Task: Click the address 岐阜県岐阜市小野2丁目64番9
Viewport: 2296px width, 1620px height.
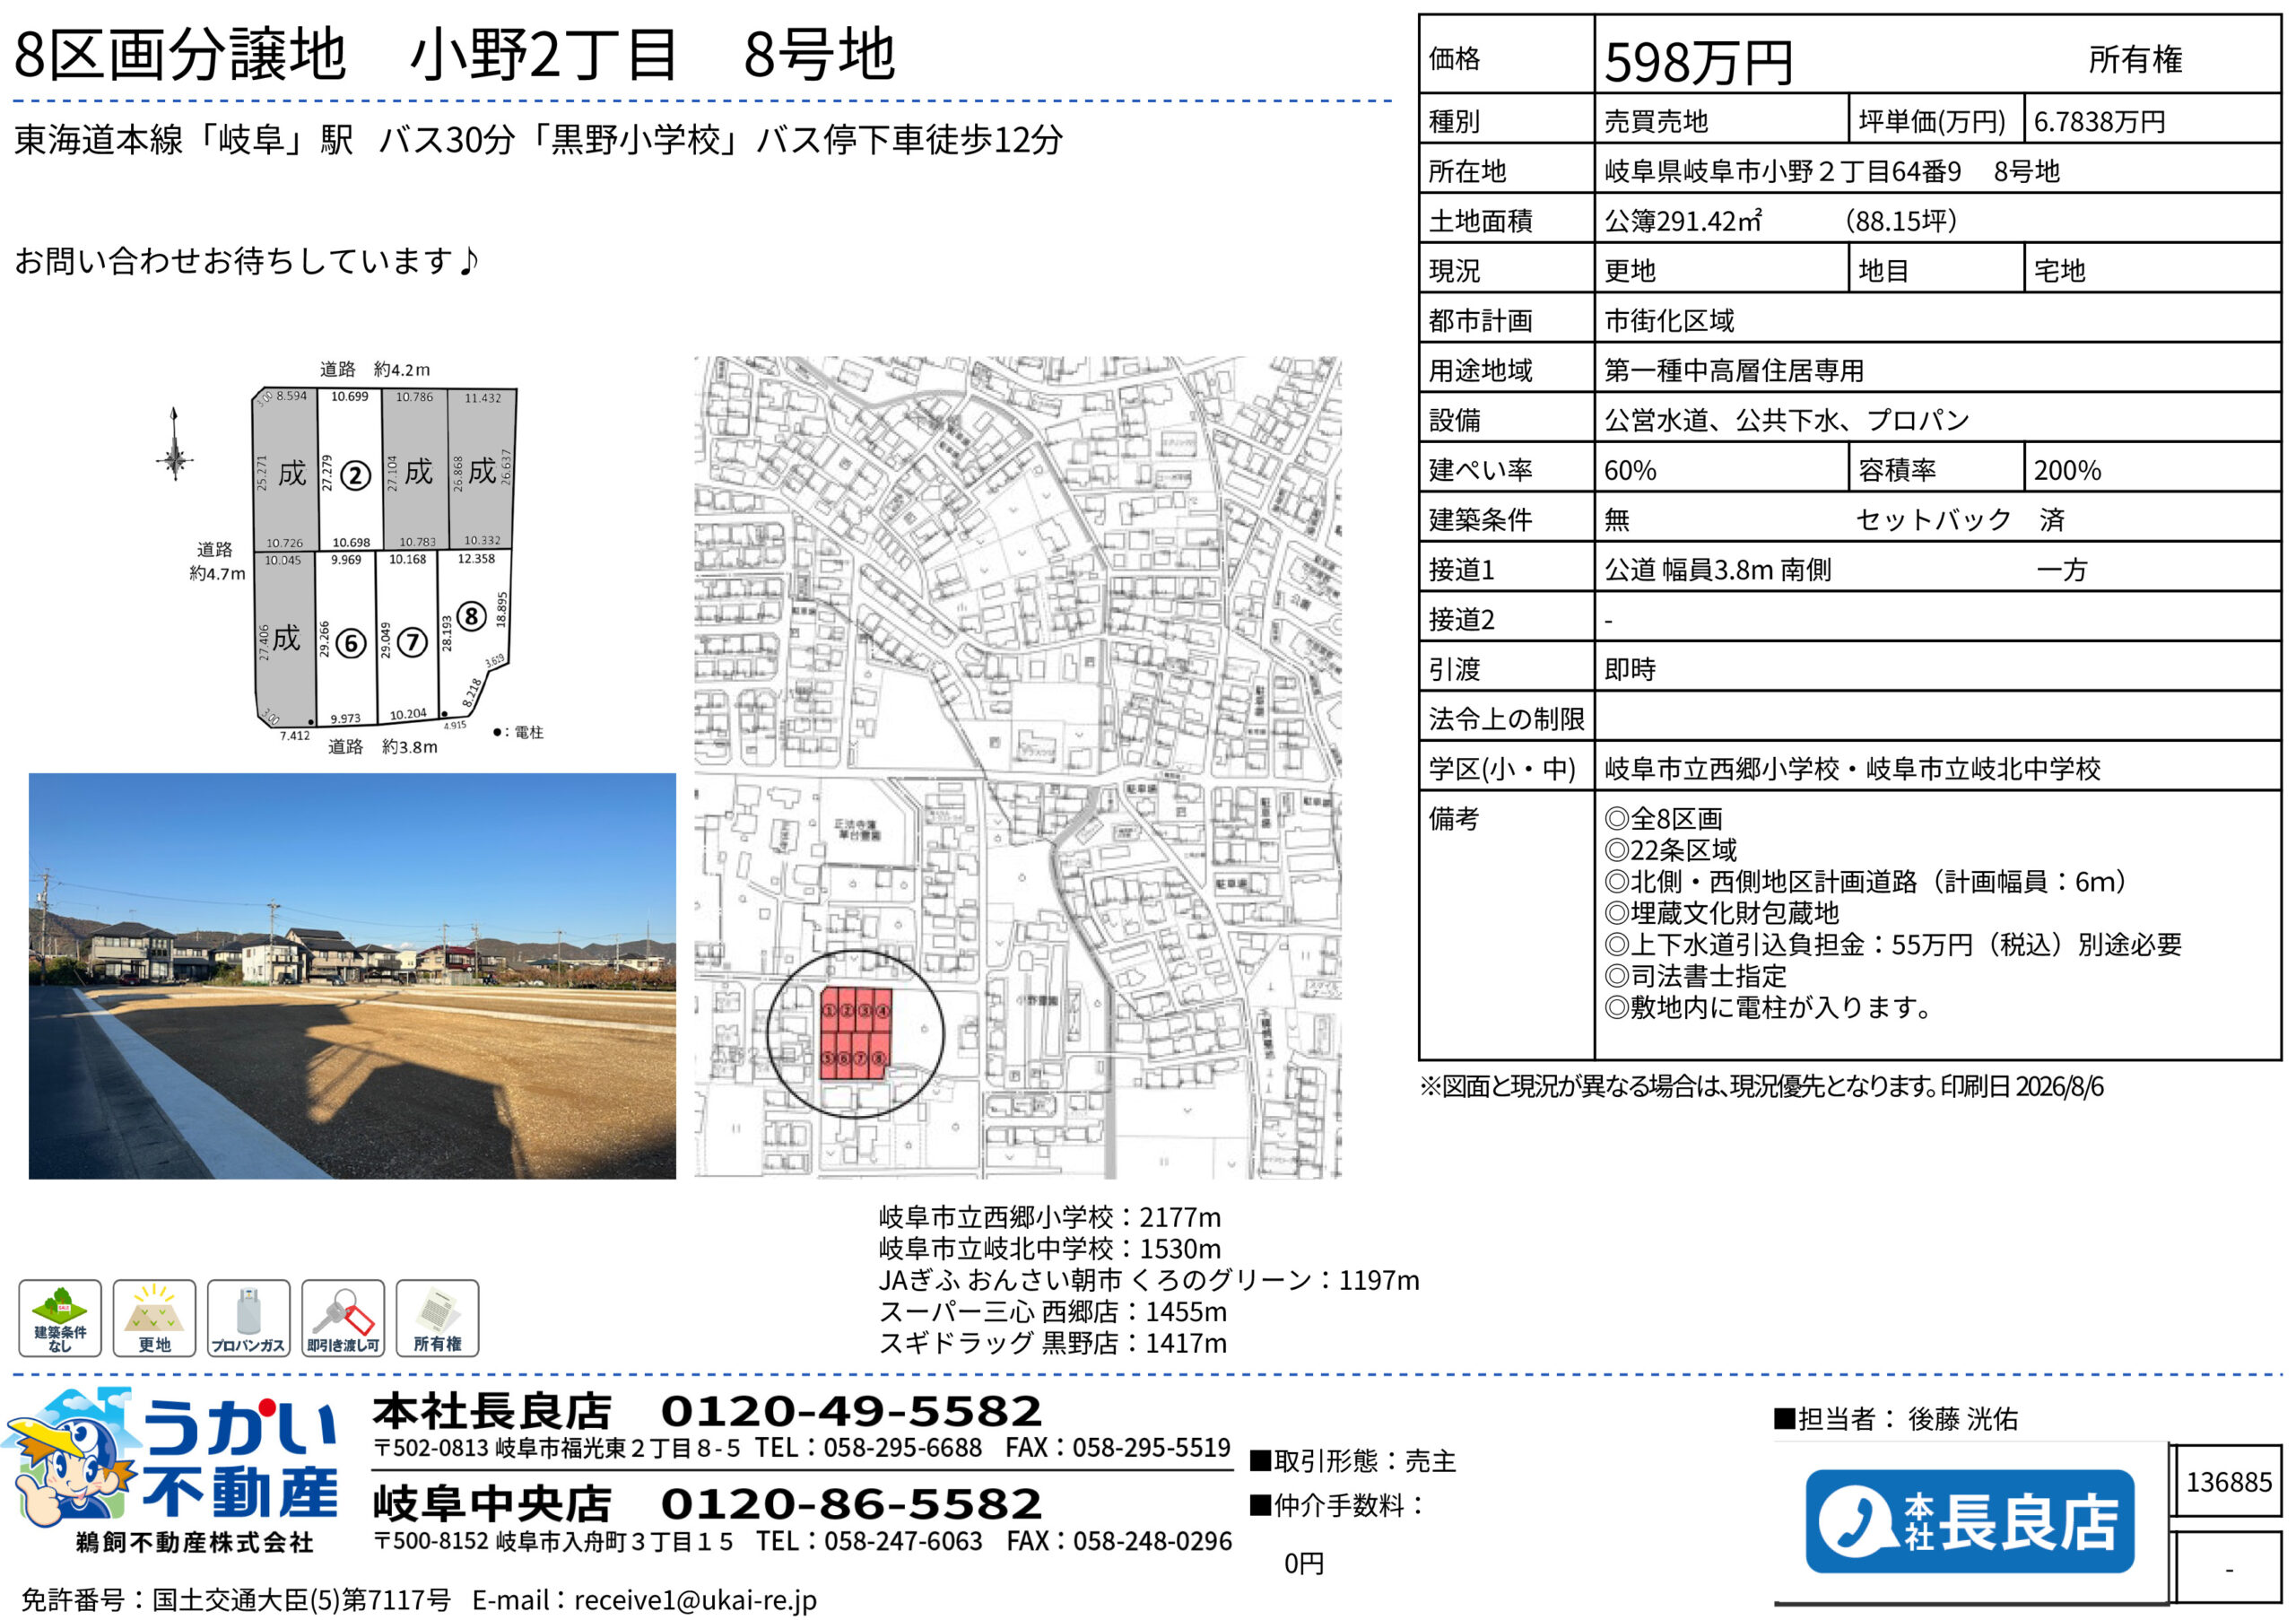Action: click(x=1782, y=171)
